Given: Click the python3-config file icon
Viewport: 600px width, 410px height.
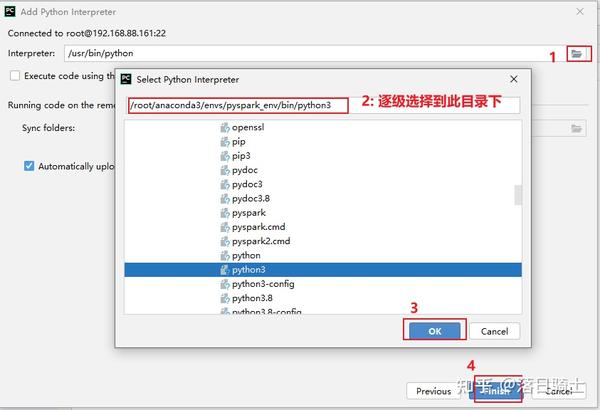Looking at the screenshot, I should click(225, 284).
